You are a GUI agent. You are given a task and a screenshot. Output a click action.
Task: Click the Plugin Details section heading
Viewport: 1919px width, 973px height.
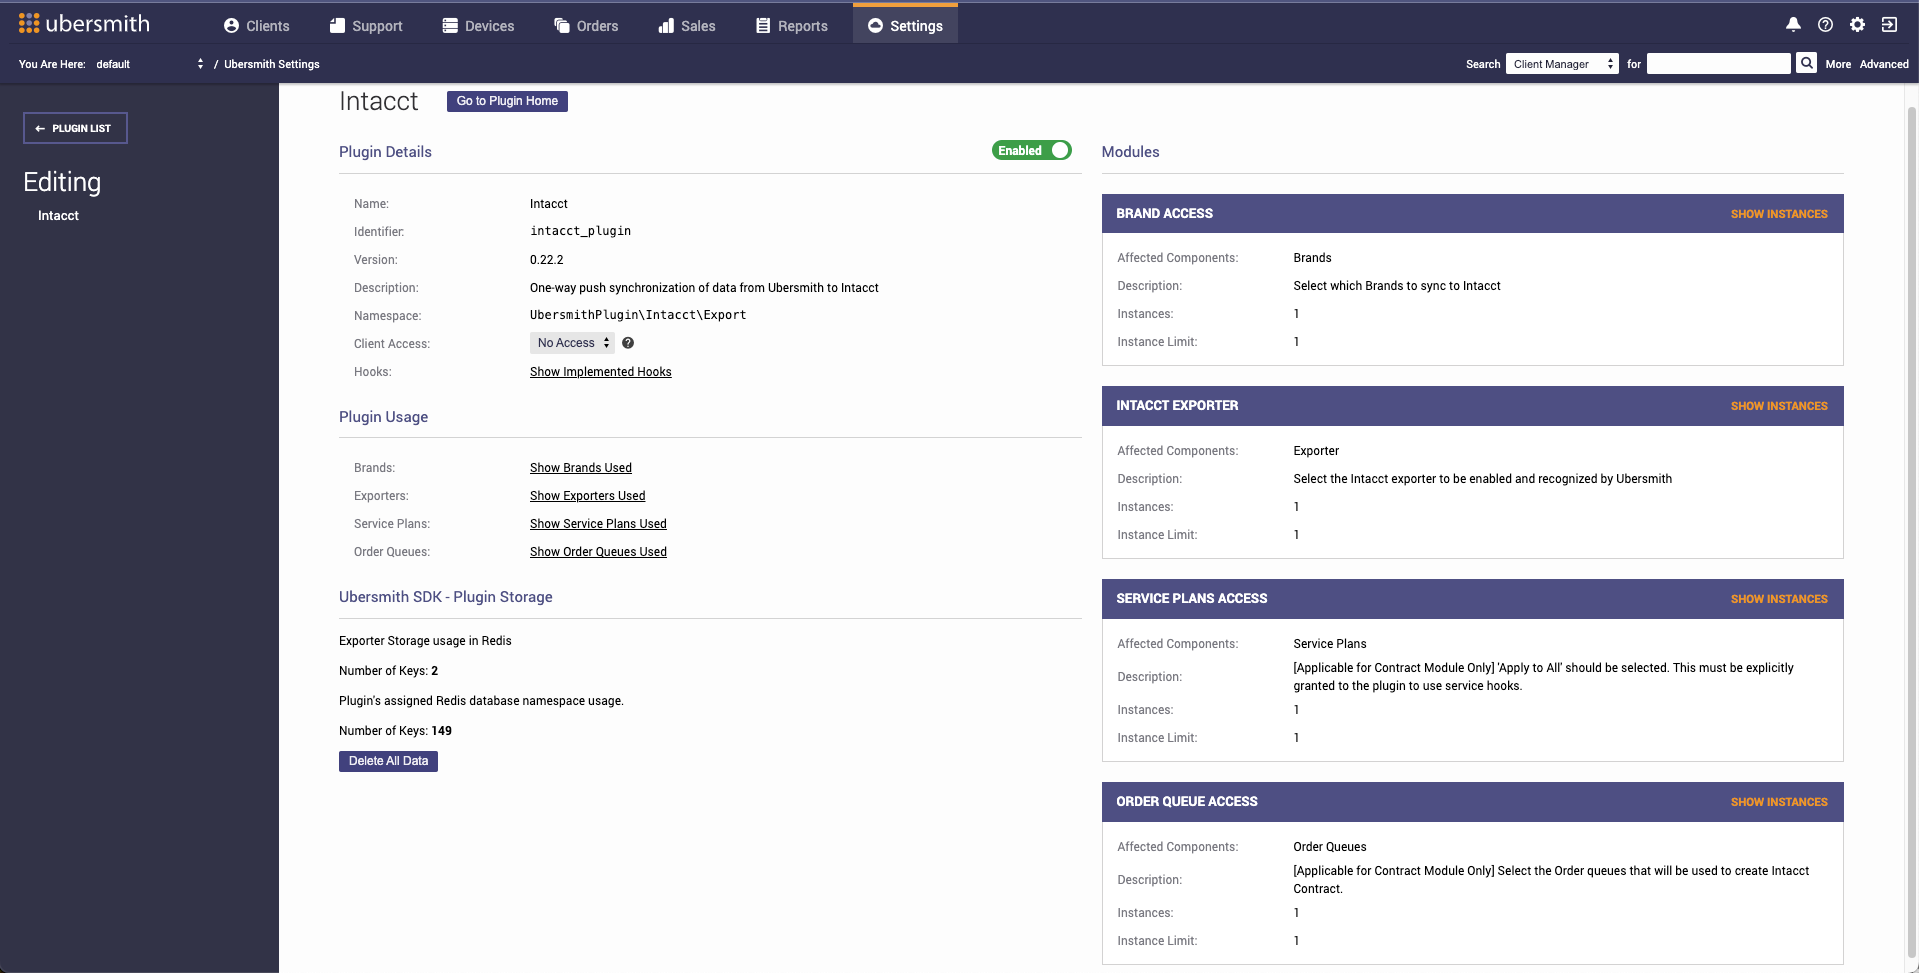(385, 152)
